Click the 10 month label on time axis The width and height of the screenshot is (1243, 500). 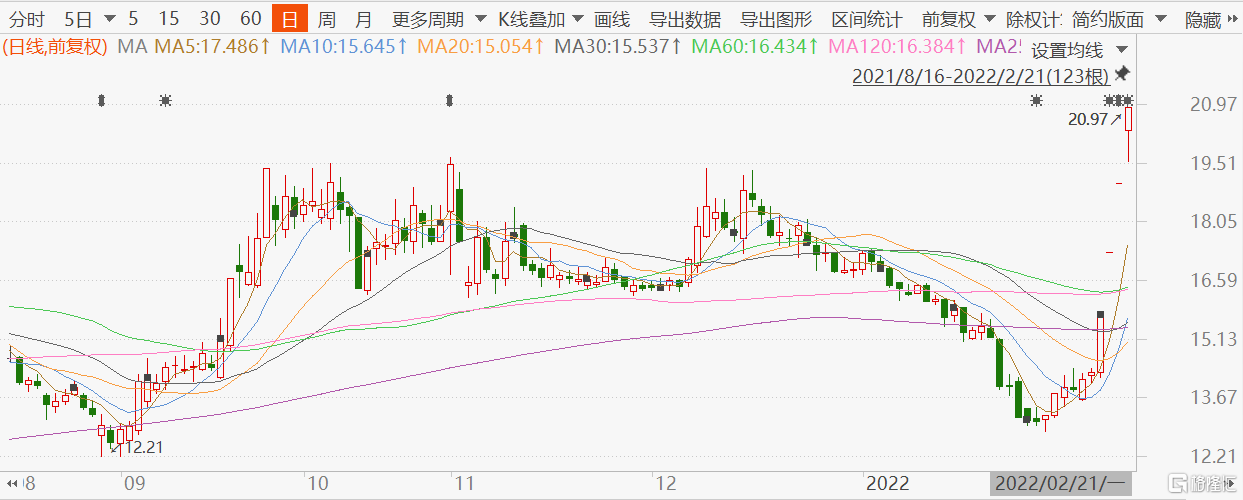318,484
